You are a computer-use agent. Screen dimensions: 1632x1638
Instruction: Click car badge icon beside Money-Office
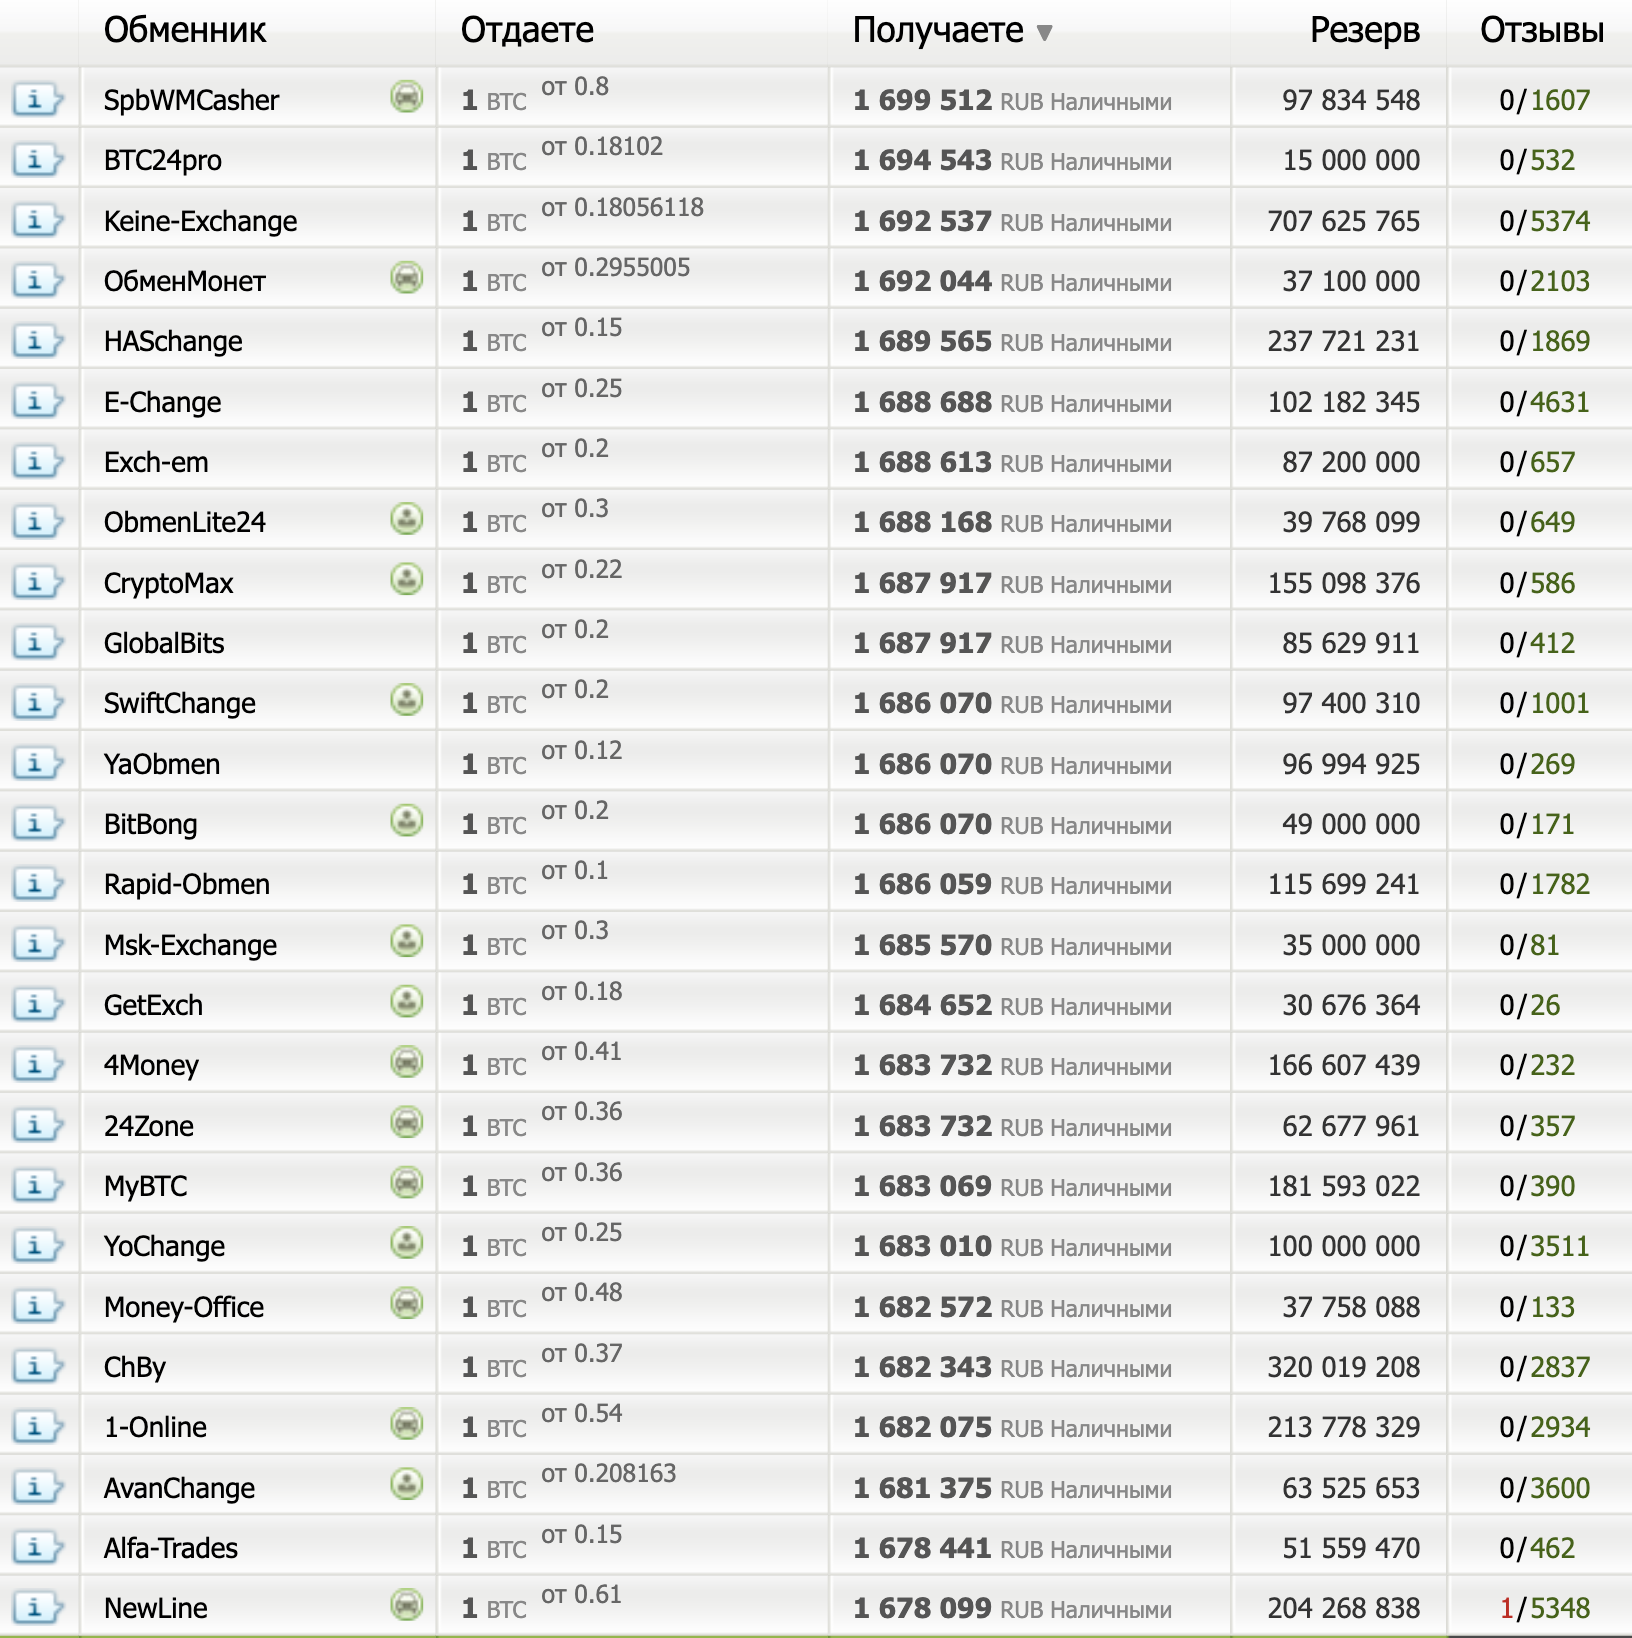(x=407, y=1303)
